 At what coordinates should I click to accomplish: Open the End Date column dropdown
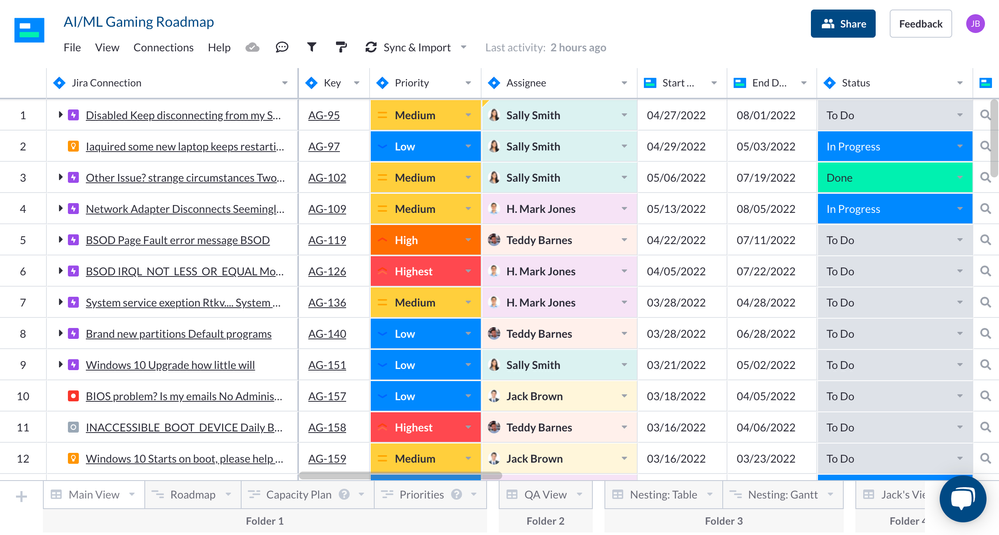pyautogui.click(x=804, y=83)
